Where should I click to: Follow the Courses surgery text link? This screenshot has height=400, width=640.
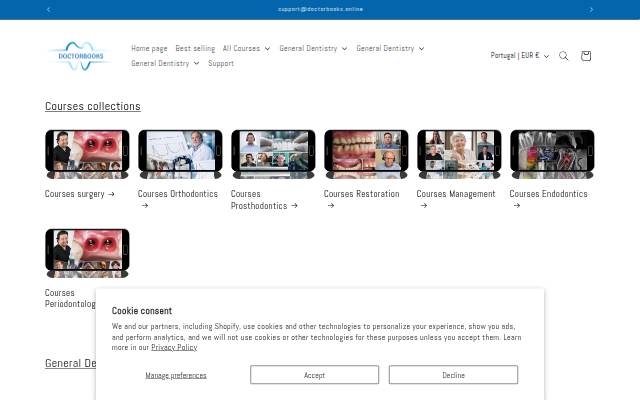[80, 194]
